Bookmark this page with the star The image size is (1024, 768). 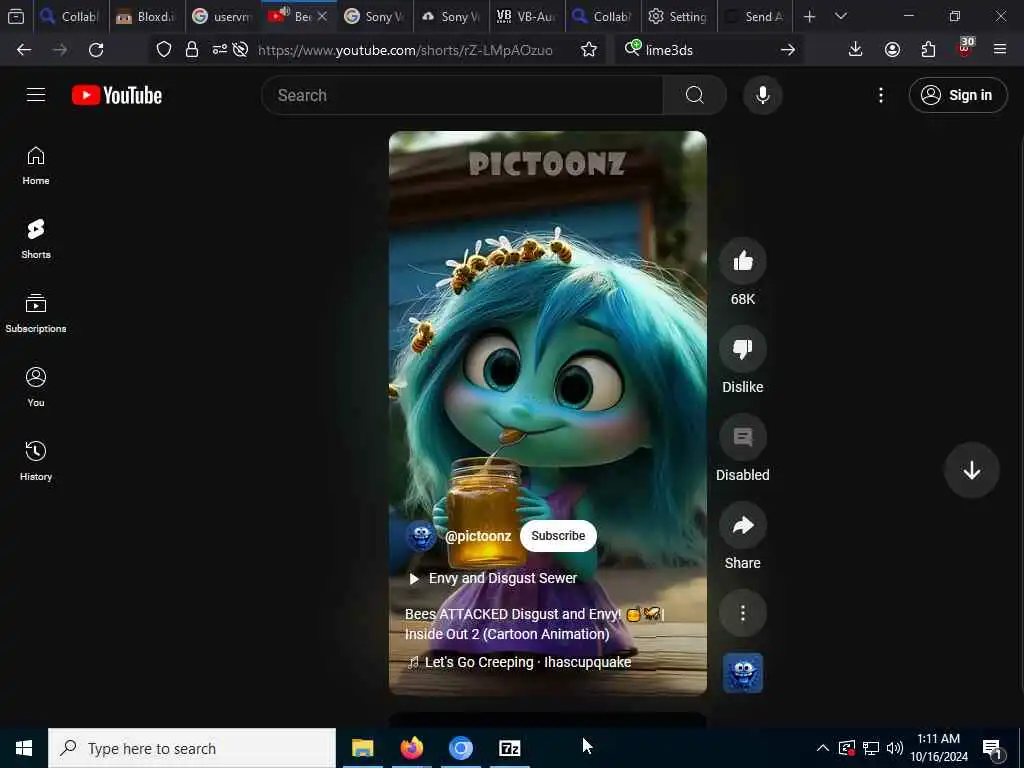click(x=588, y=50)
